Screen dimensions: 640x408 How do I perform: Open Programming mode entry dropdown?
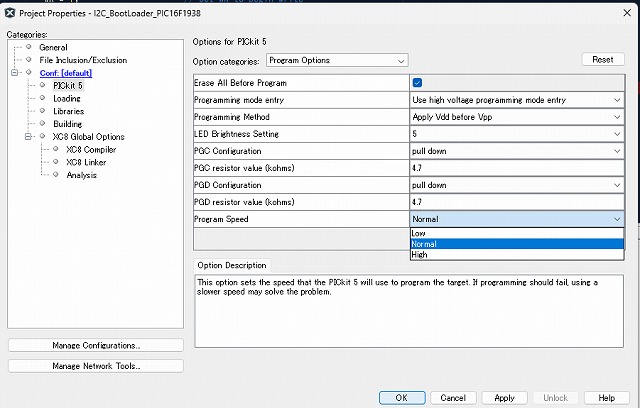point(517,100)
